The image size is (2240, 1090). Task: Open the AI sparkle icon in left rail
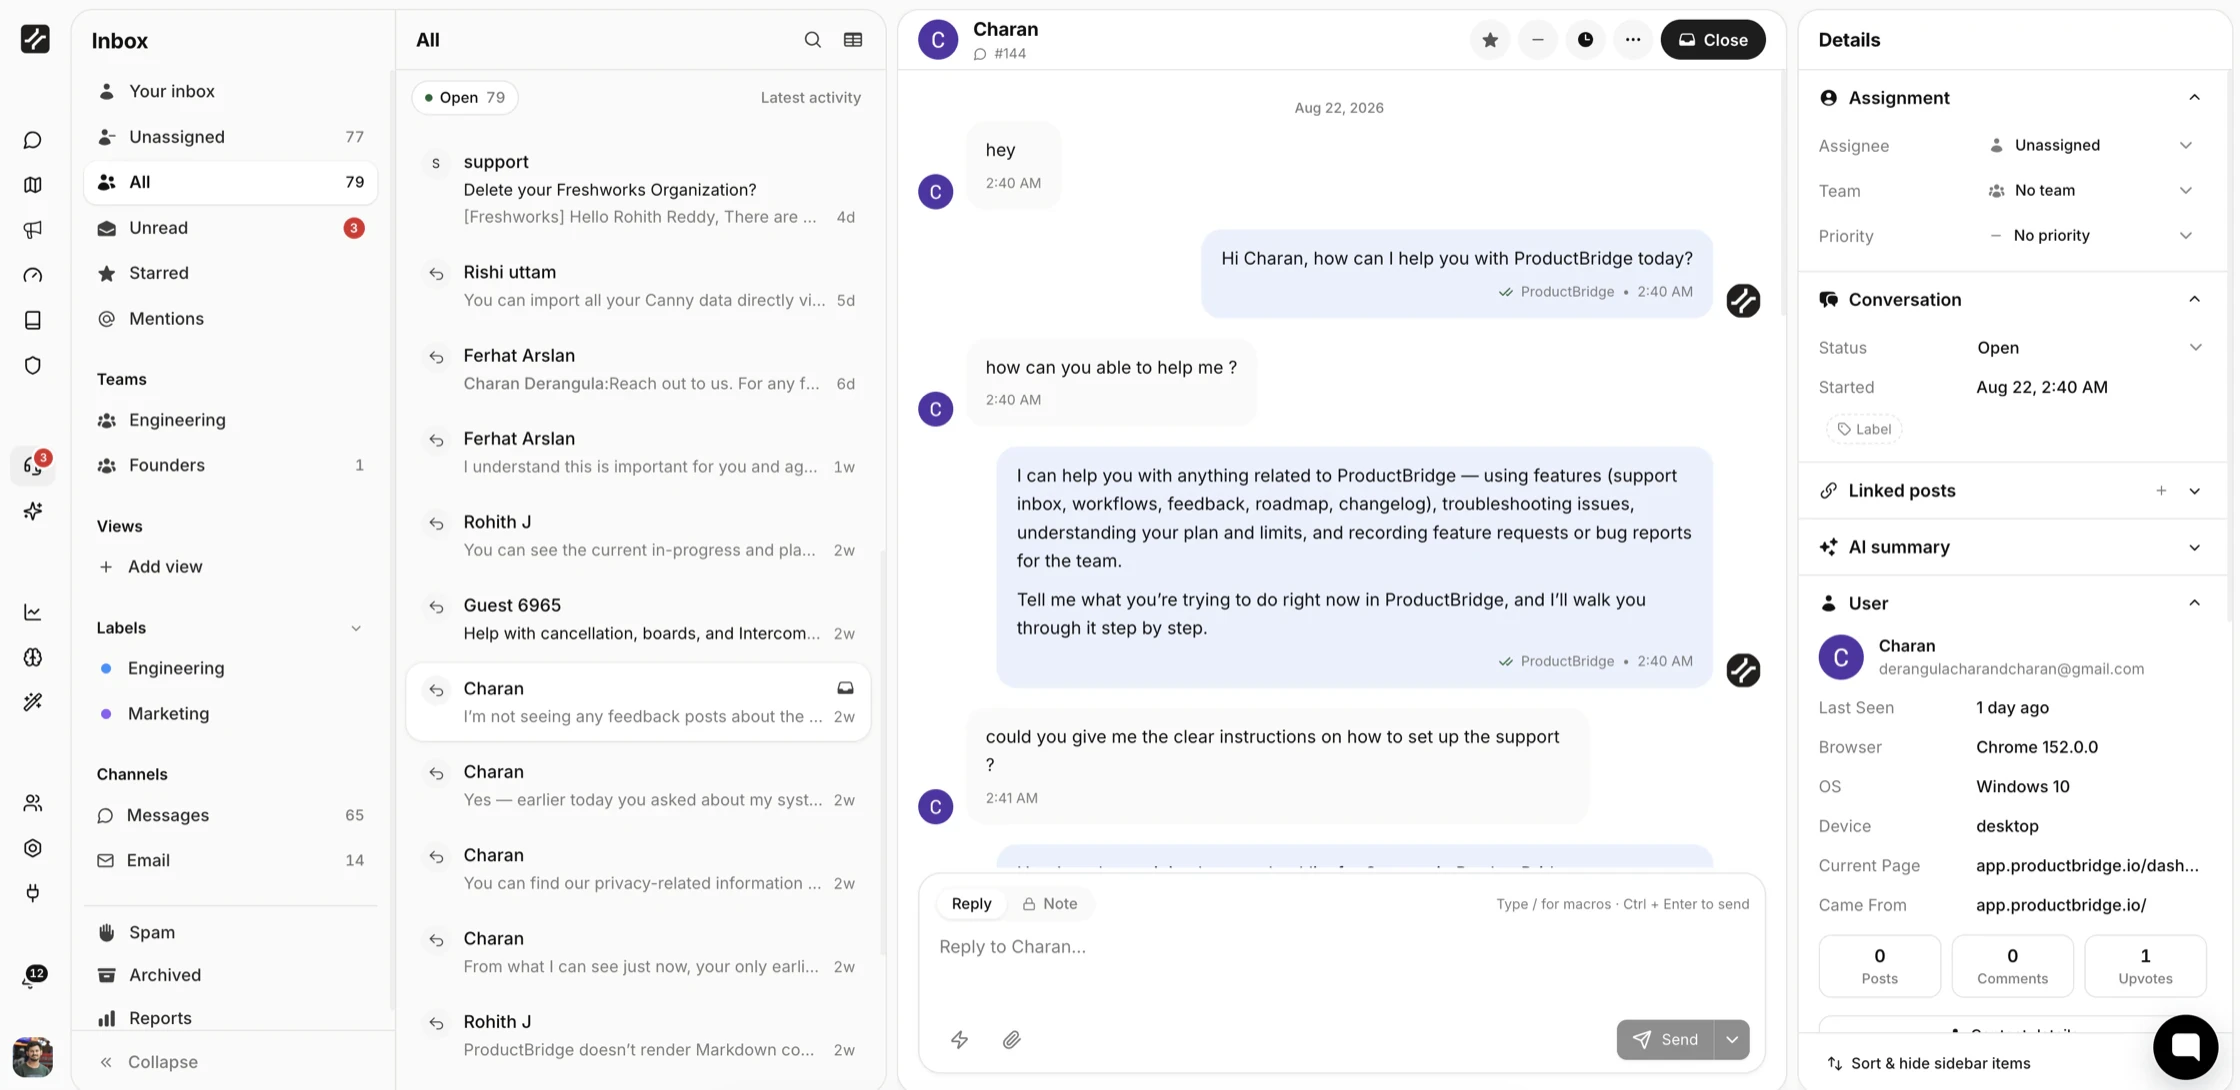(33, 511)
